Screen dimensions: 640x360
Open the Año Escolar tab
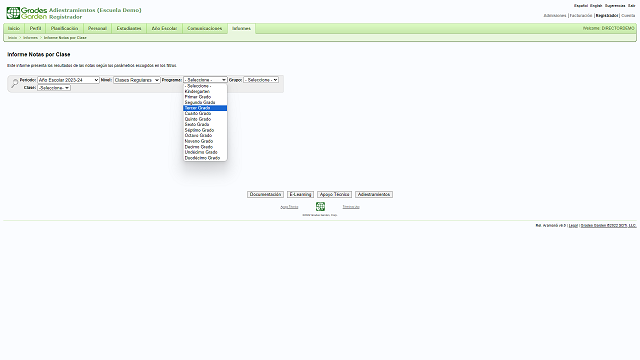coord(164,29)
